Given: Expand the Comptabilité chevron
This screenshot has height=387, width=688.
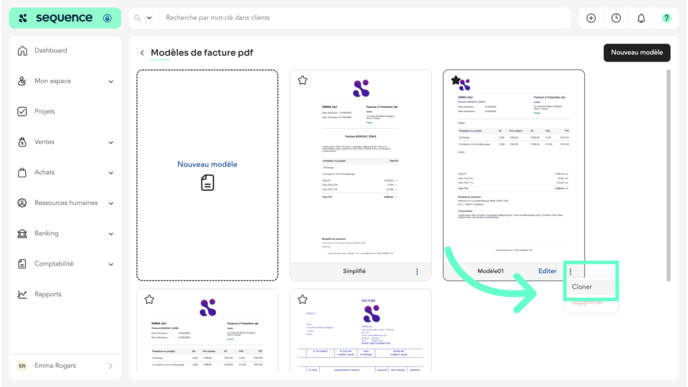Looking at the screenshot, I should click(x=111, y=264).
